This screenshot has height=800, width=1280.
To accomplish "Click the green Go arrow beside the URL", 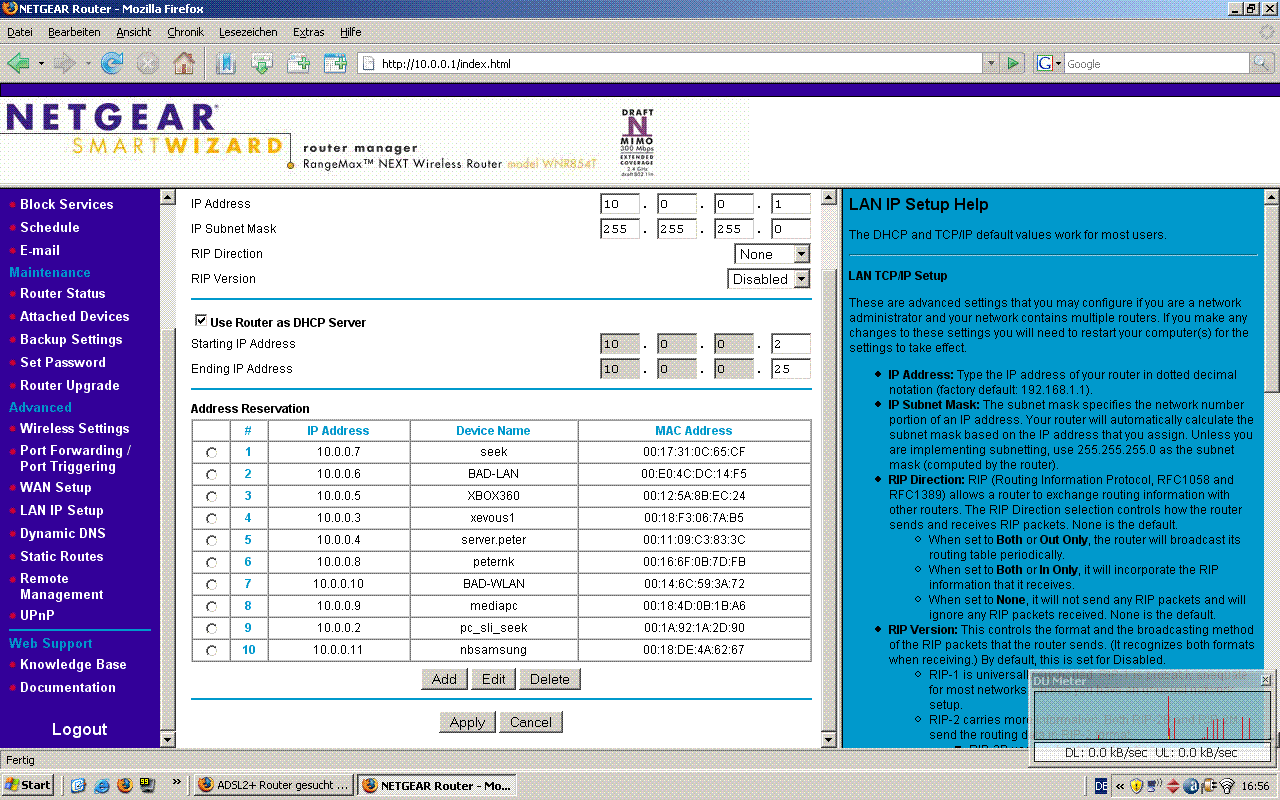I will point(1014,63).
